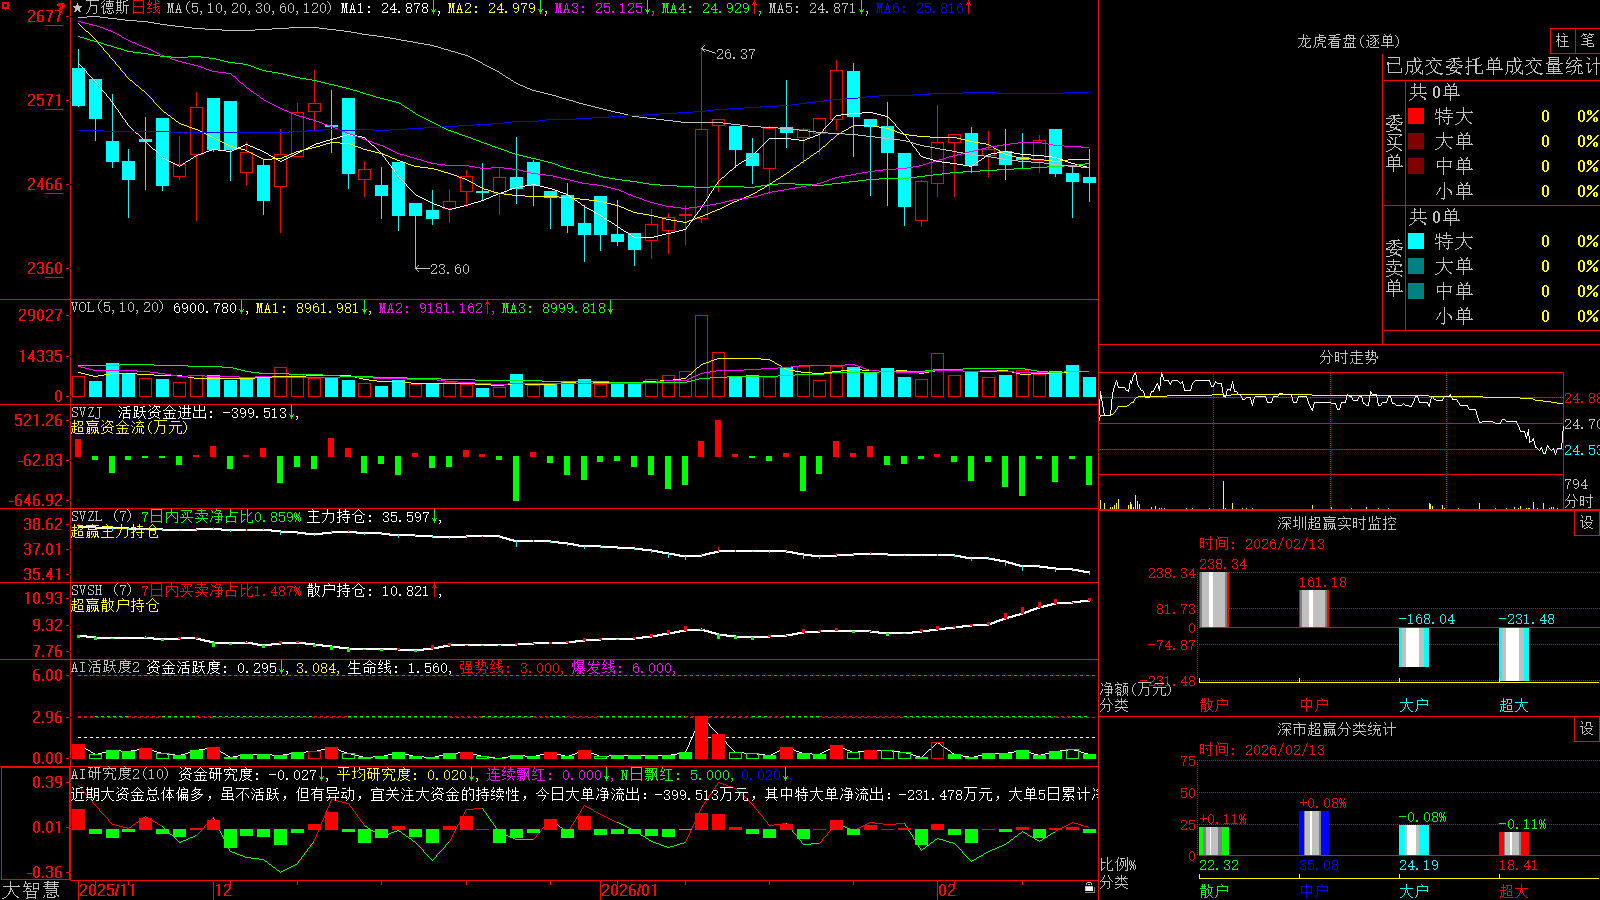Click the 委卖单 vertical section label
This screenshot has height=900, width=1600.
point(1394,267)
